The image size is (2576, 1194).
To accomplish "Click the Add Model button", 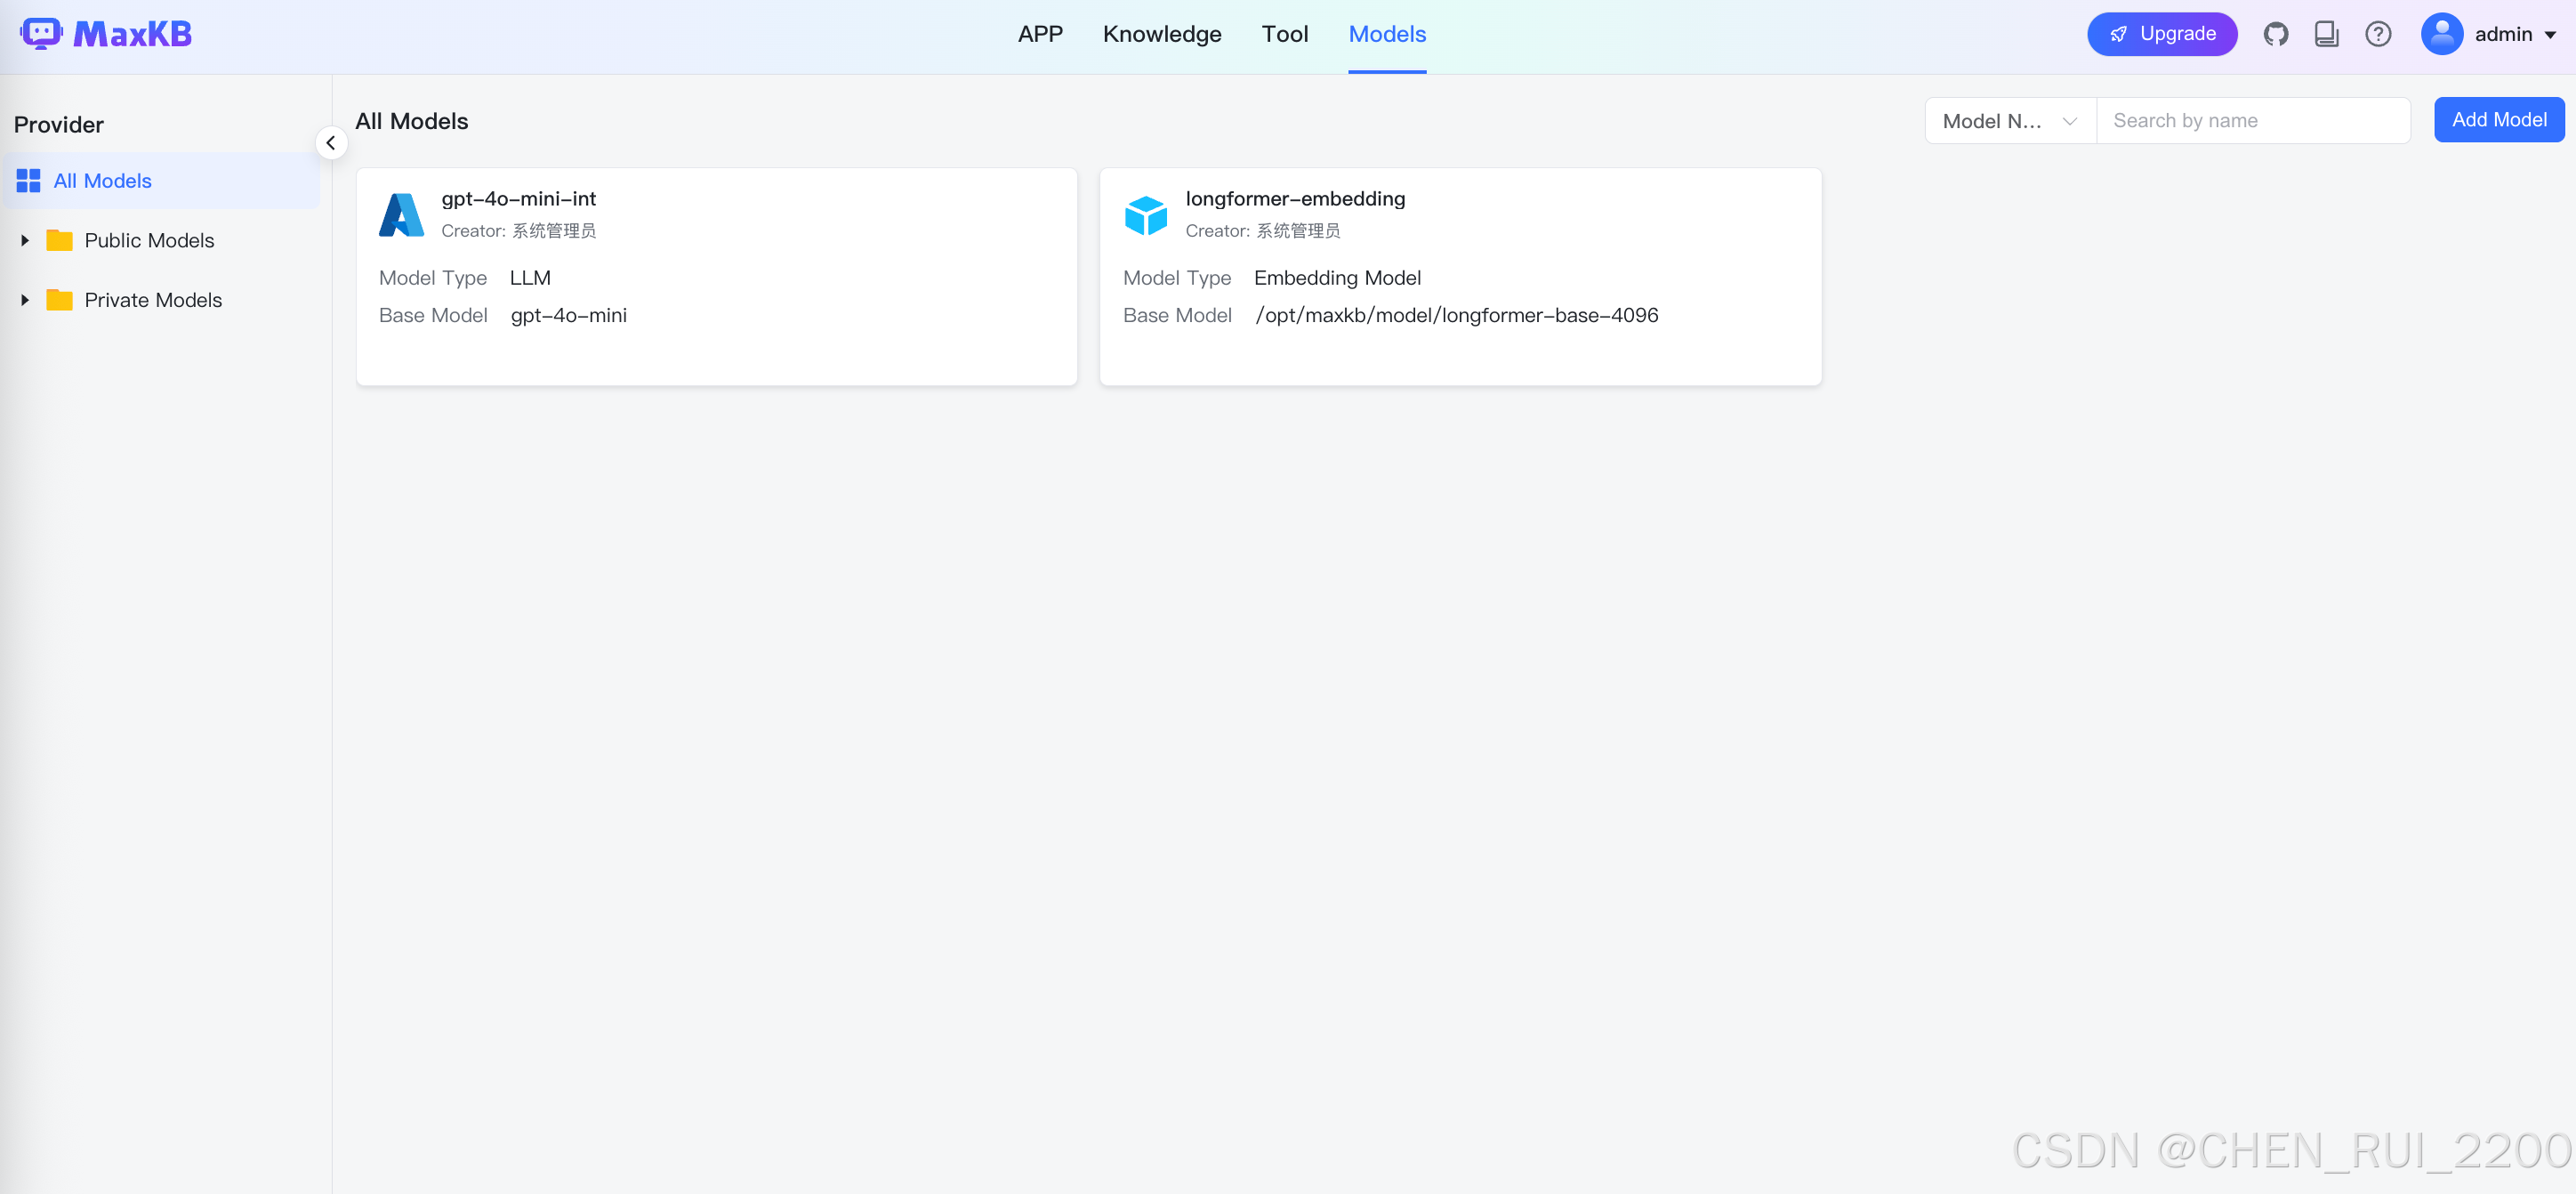I will coord(2499,120).
